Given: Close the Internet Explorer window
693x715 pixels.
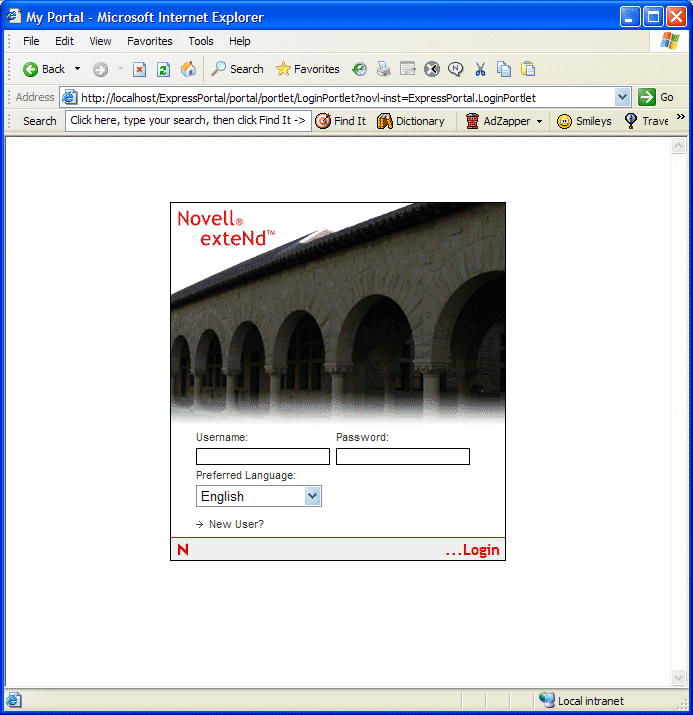Looking at the screenshot, I should tap(677, 17).
